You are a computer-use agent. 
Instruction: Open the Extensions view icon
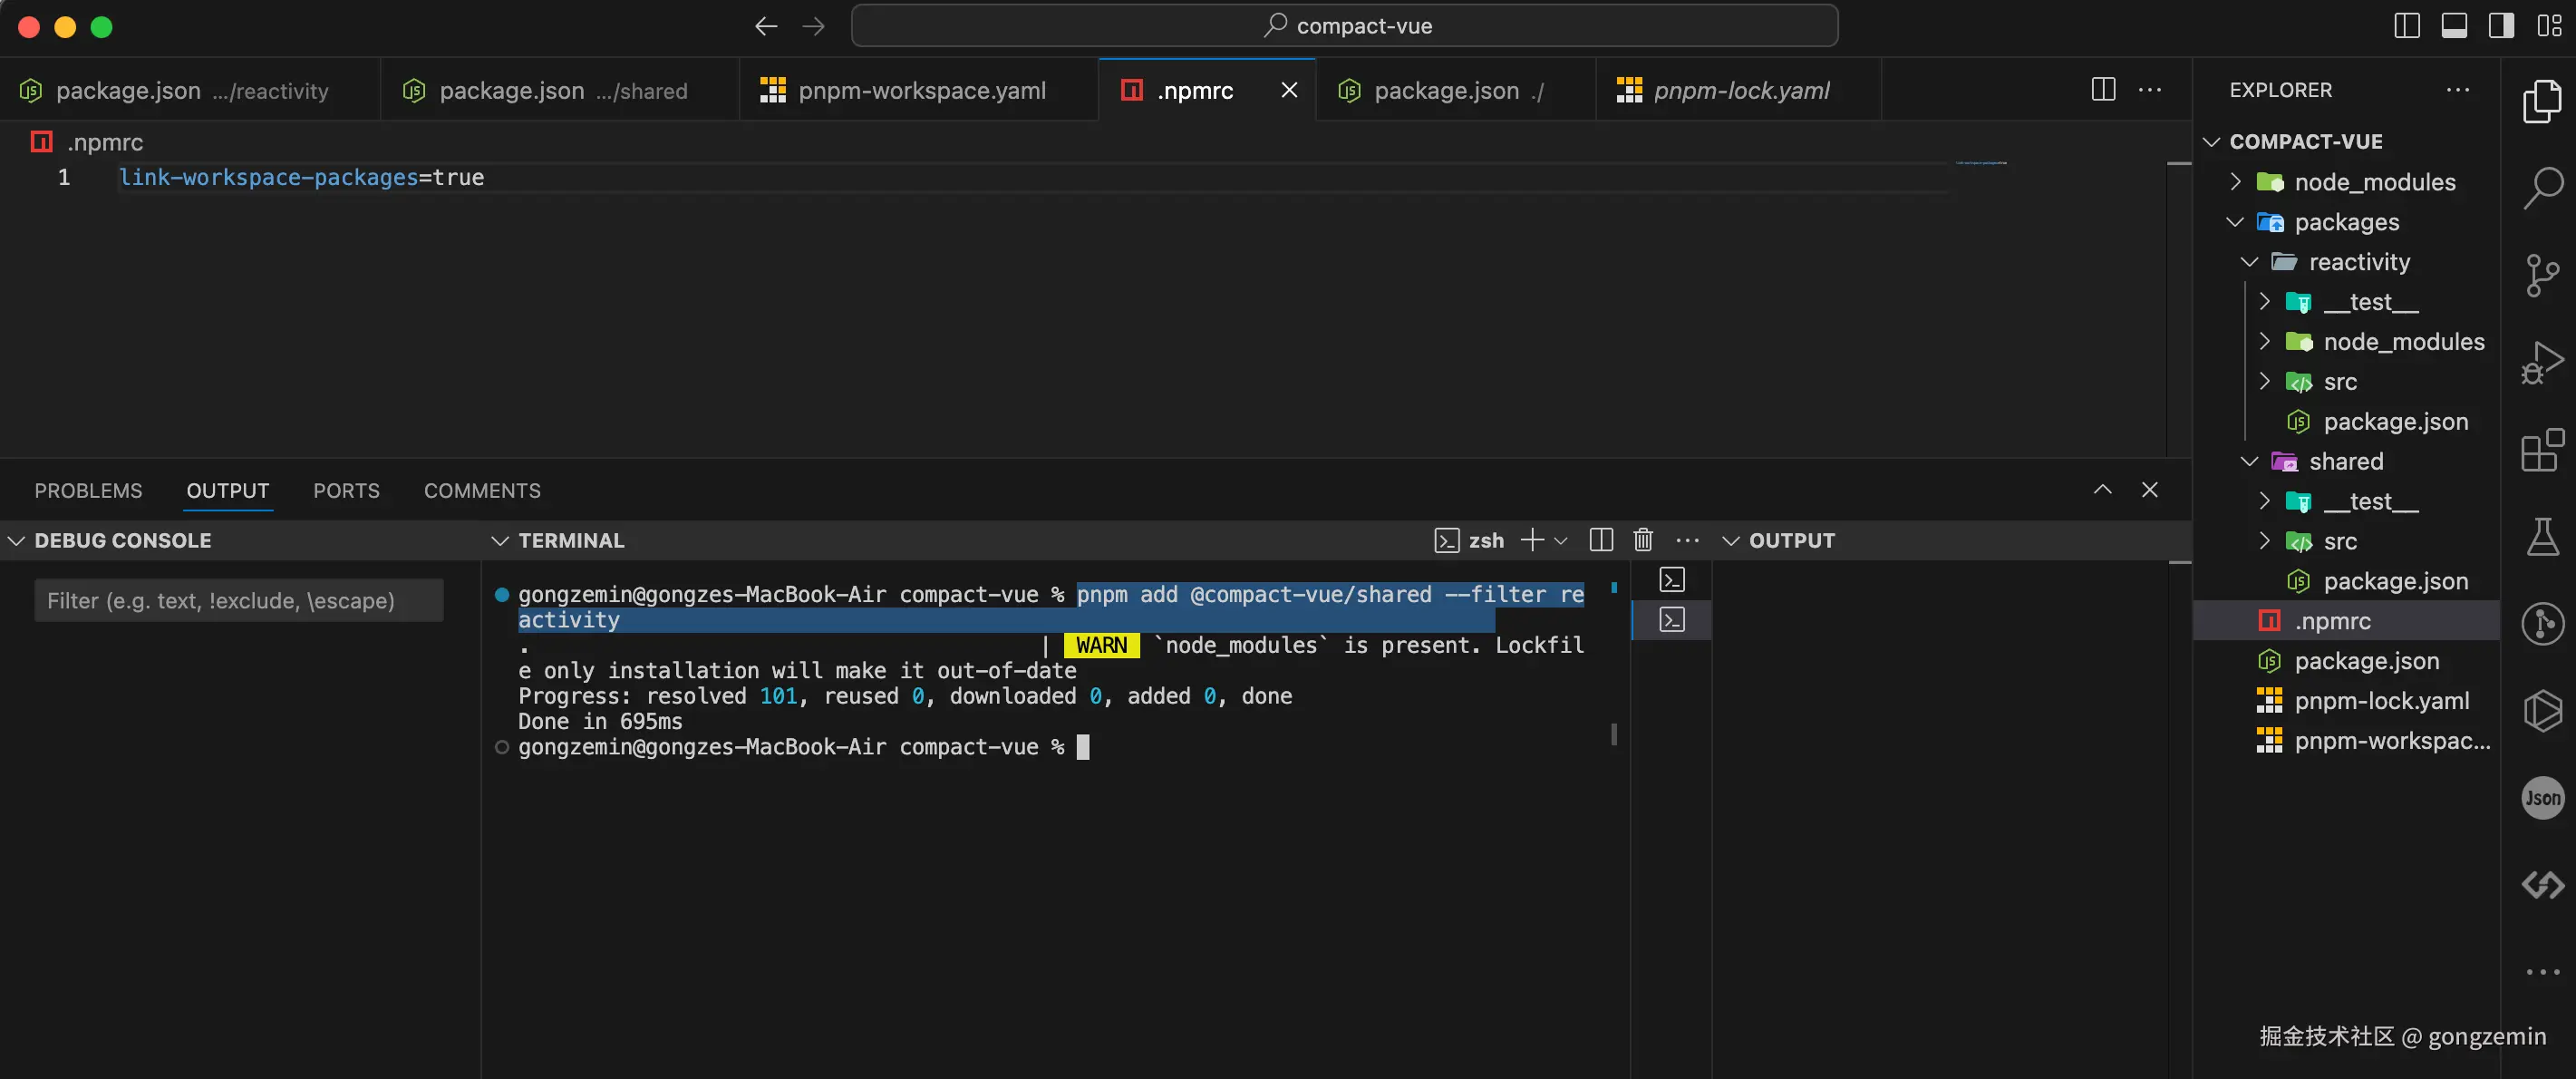tap(2542, 450)
